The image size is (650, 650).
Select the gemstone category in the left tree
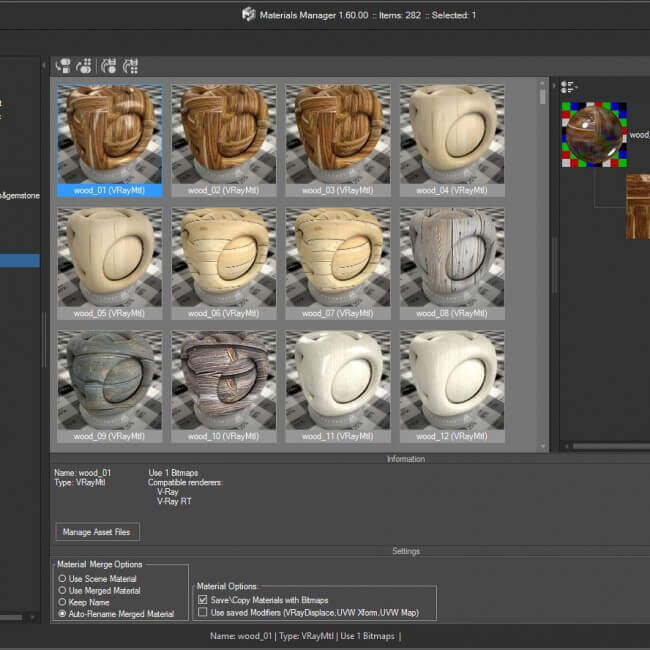(x=20, y=195)
